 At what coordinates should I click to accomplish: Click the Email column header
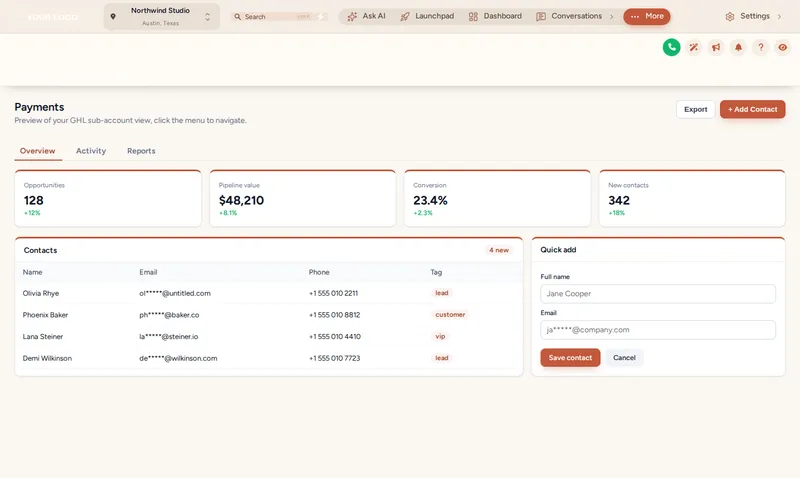tap(148, 272)
